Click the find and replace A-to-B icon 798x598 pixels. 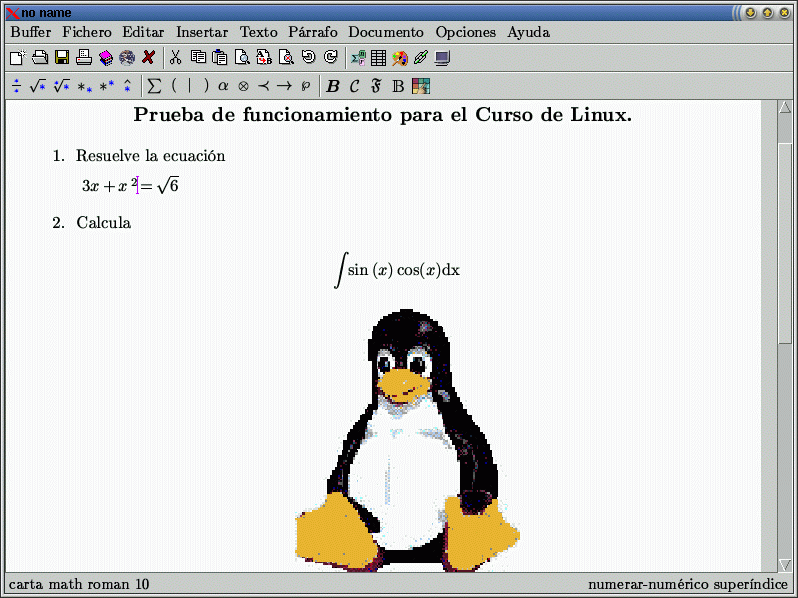pos(264,58)
